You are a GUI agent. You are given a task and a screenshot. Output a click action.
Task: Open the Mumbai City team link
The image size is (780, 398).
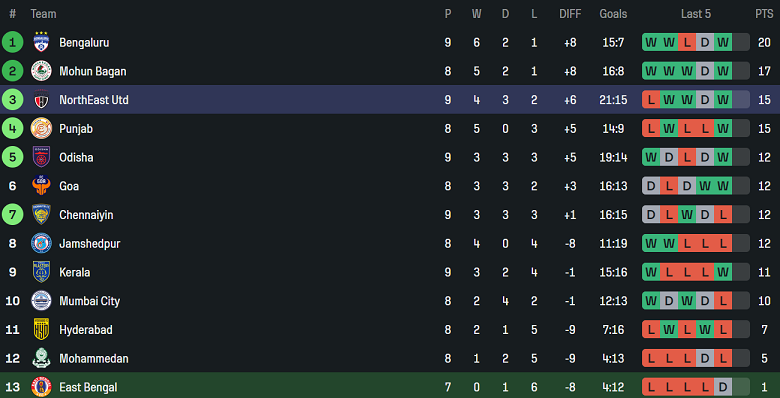point(90,301)
